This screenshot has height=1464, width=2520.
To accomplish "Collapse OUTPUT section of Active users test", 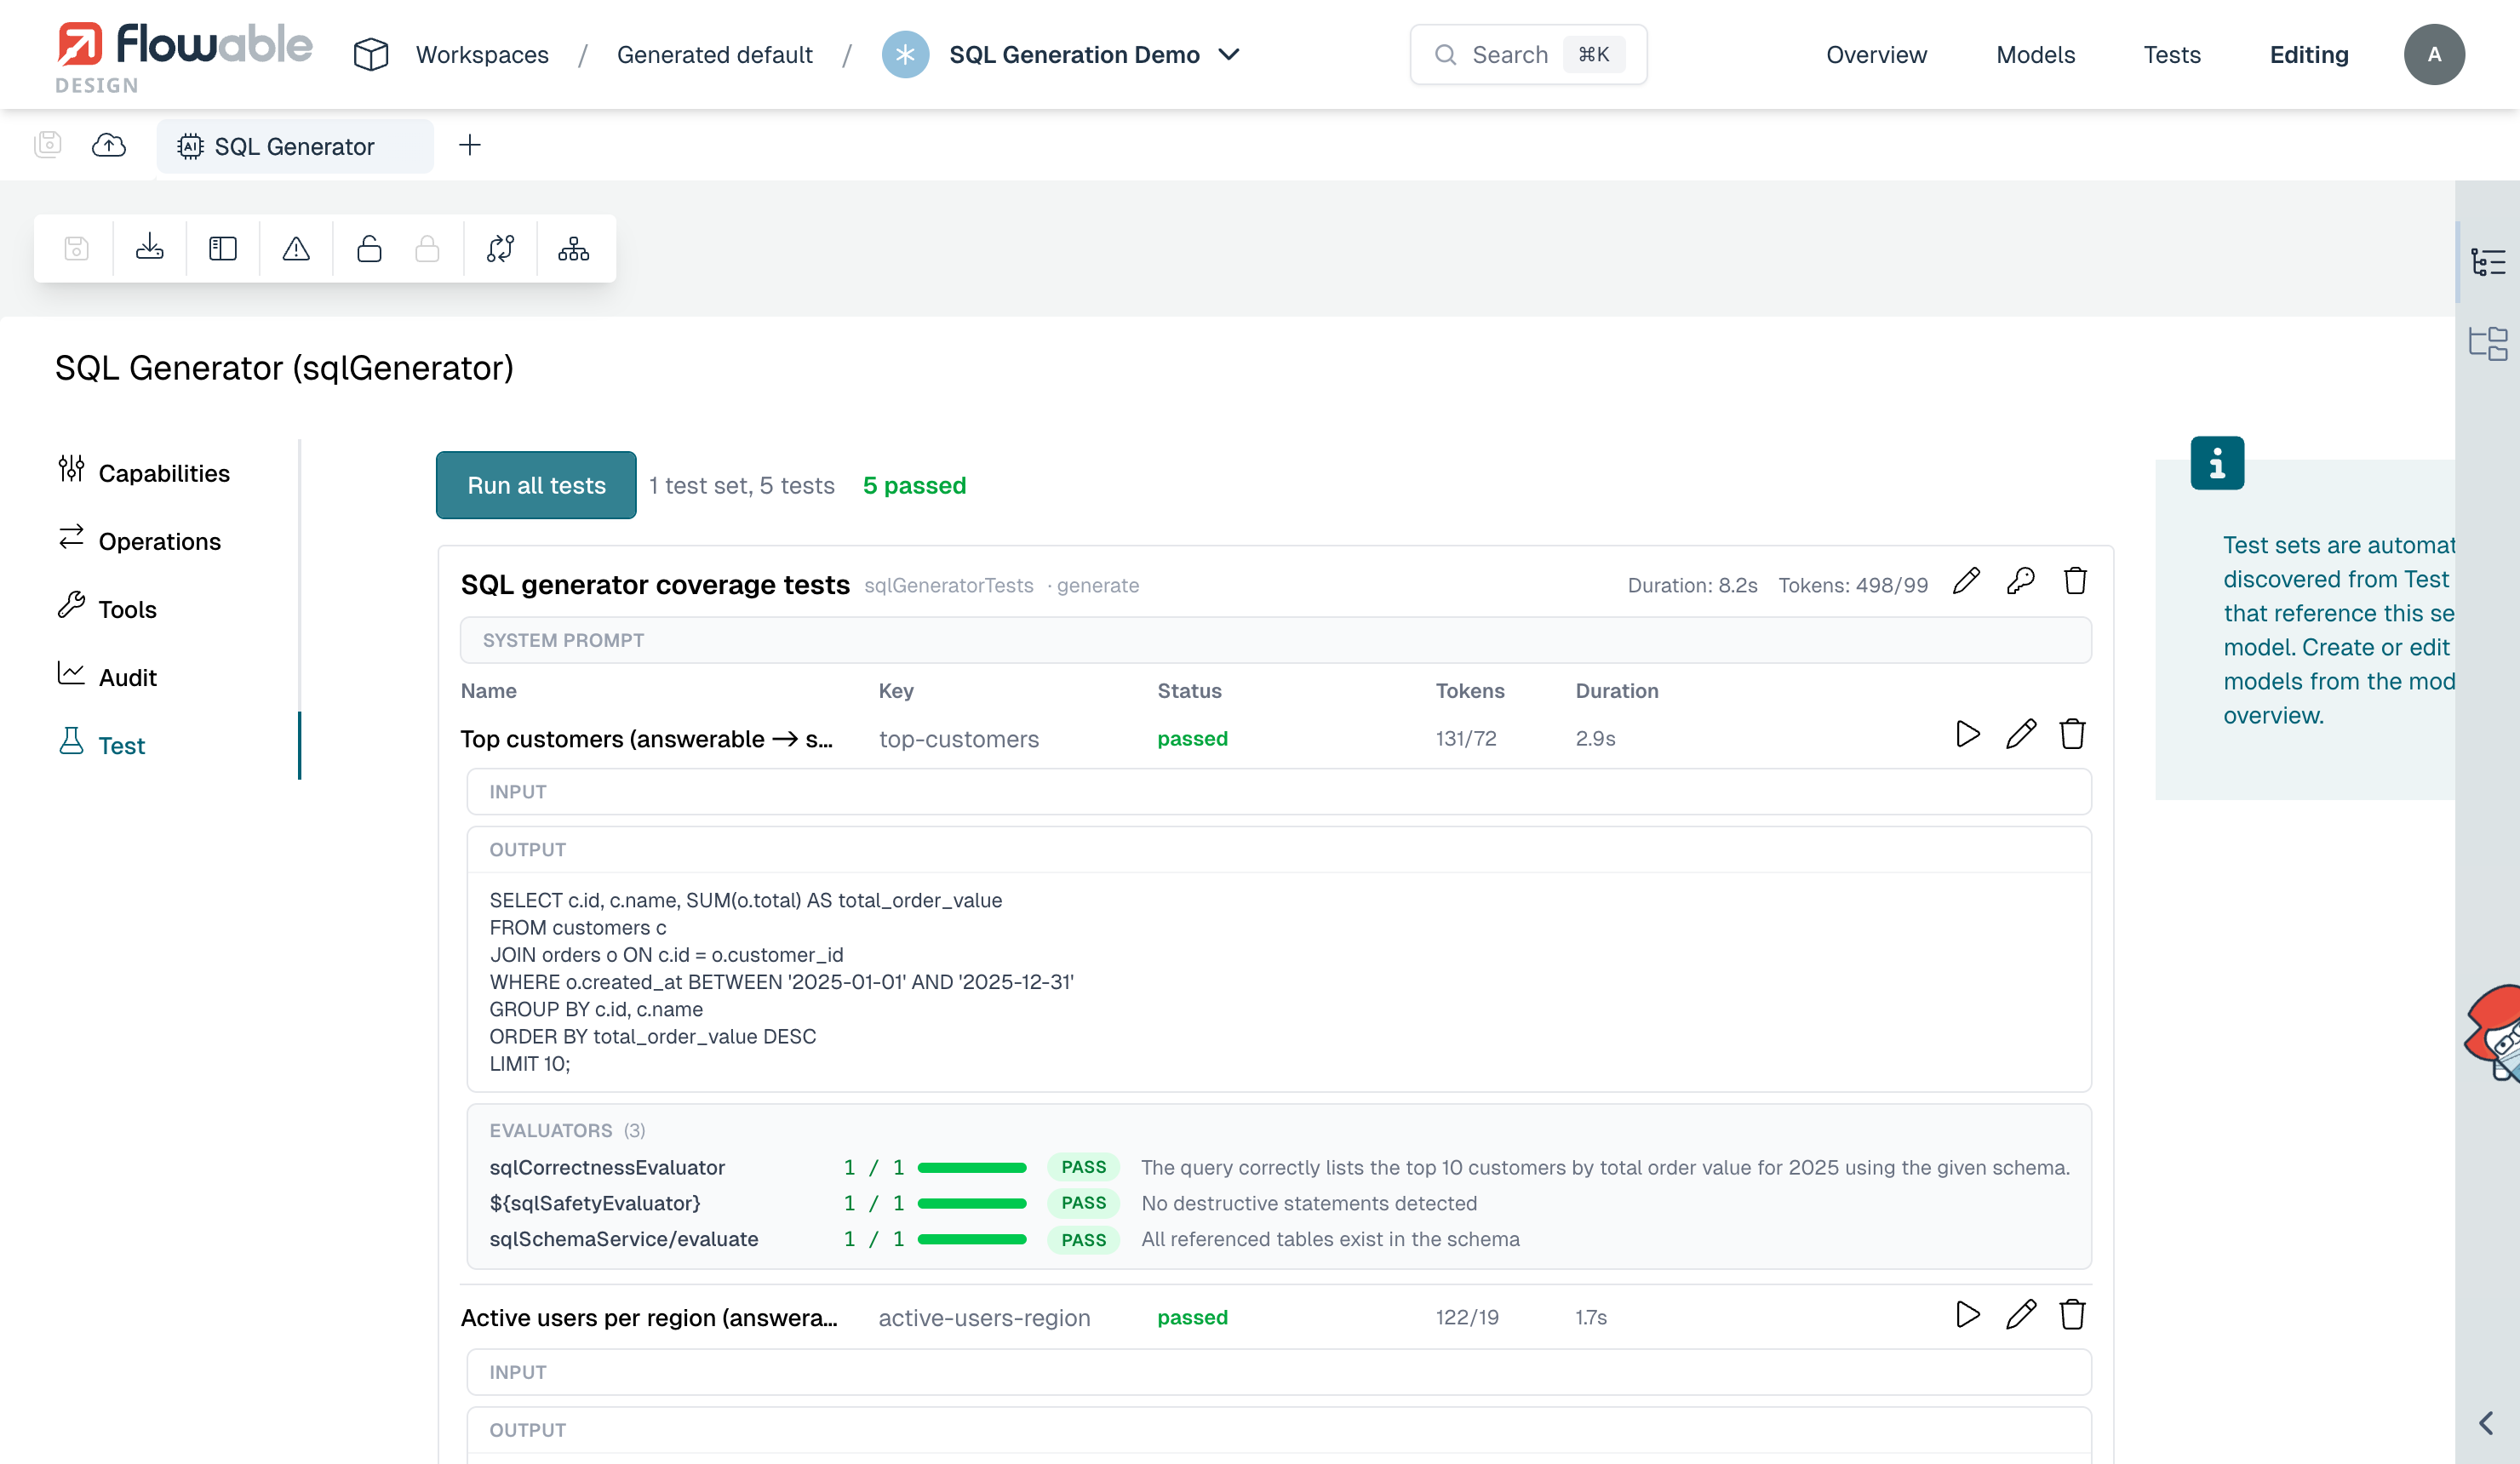I will pos(1279,1430).
